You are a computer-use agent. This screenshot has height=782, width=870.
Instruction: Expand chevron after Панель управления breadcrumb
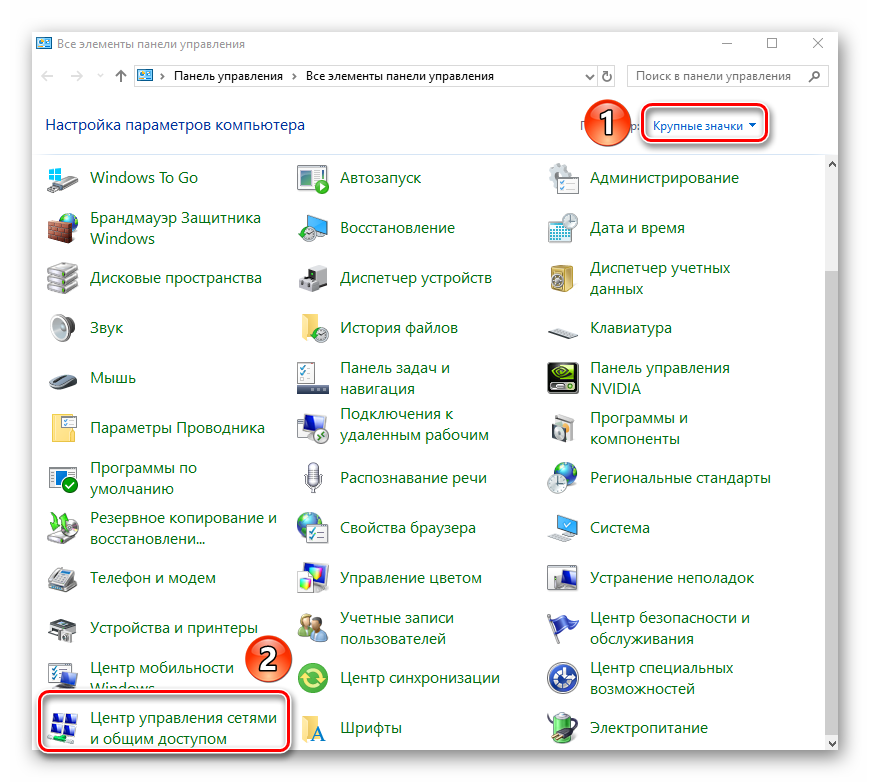click(294, 76)
